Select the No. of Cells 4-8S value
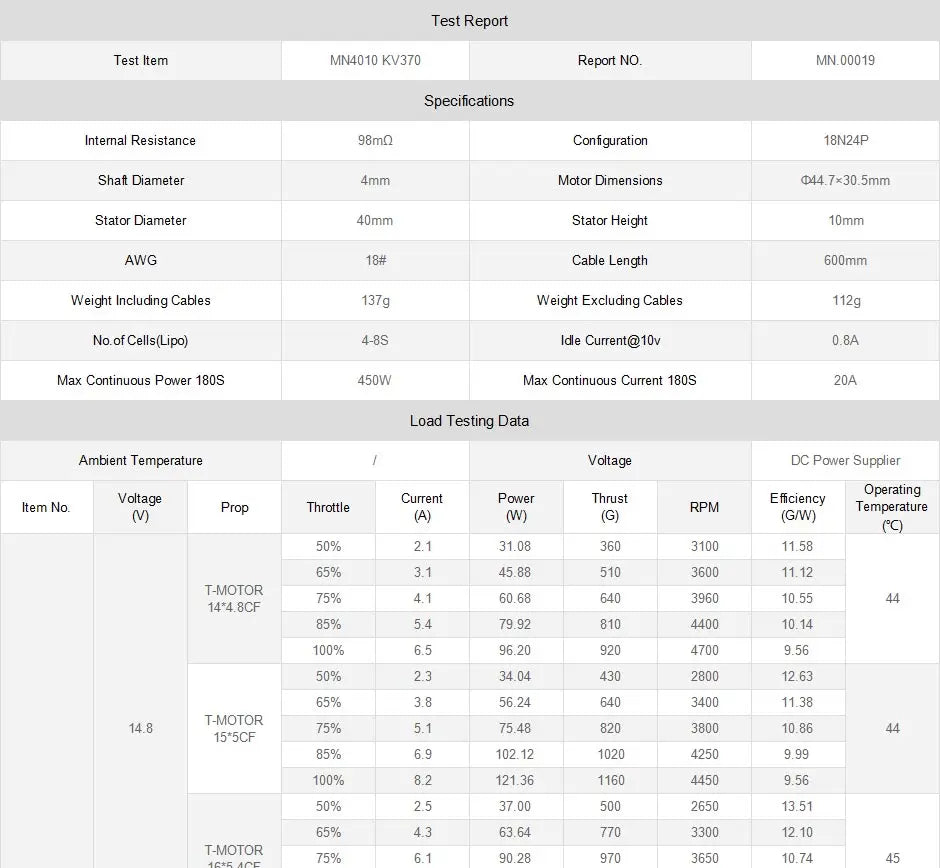This screenshot has width=940, height=868. (x=375, y=341)
